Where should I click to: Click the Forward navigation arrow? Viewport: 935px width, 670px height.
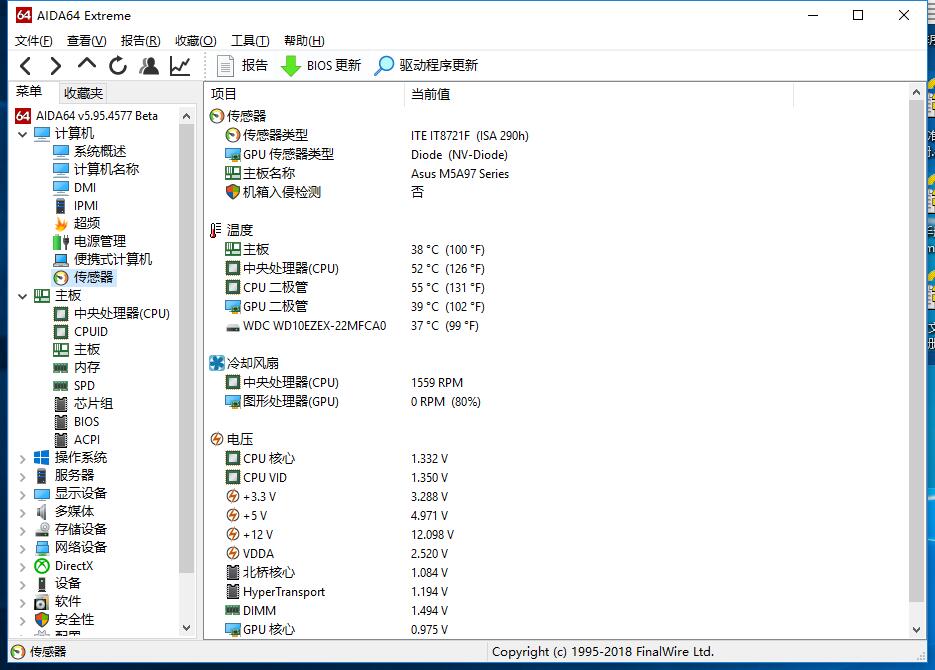55,66
